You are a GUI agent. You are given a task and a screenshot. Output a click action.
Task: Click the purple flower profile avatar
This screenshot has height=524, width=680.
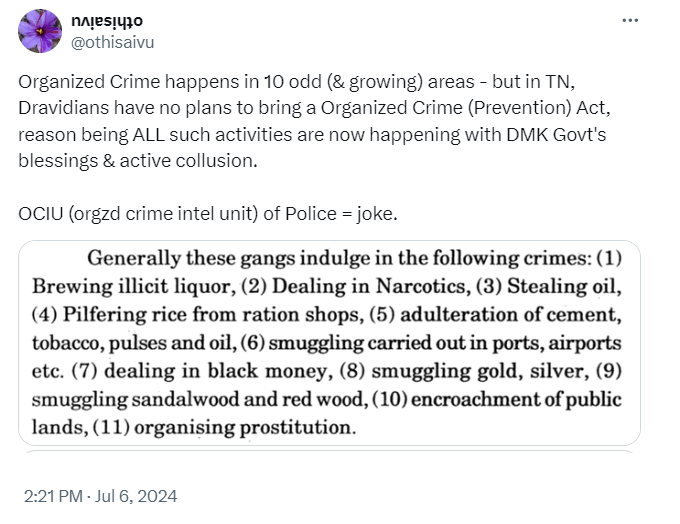[40, 31]
